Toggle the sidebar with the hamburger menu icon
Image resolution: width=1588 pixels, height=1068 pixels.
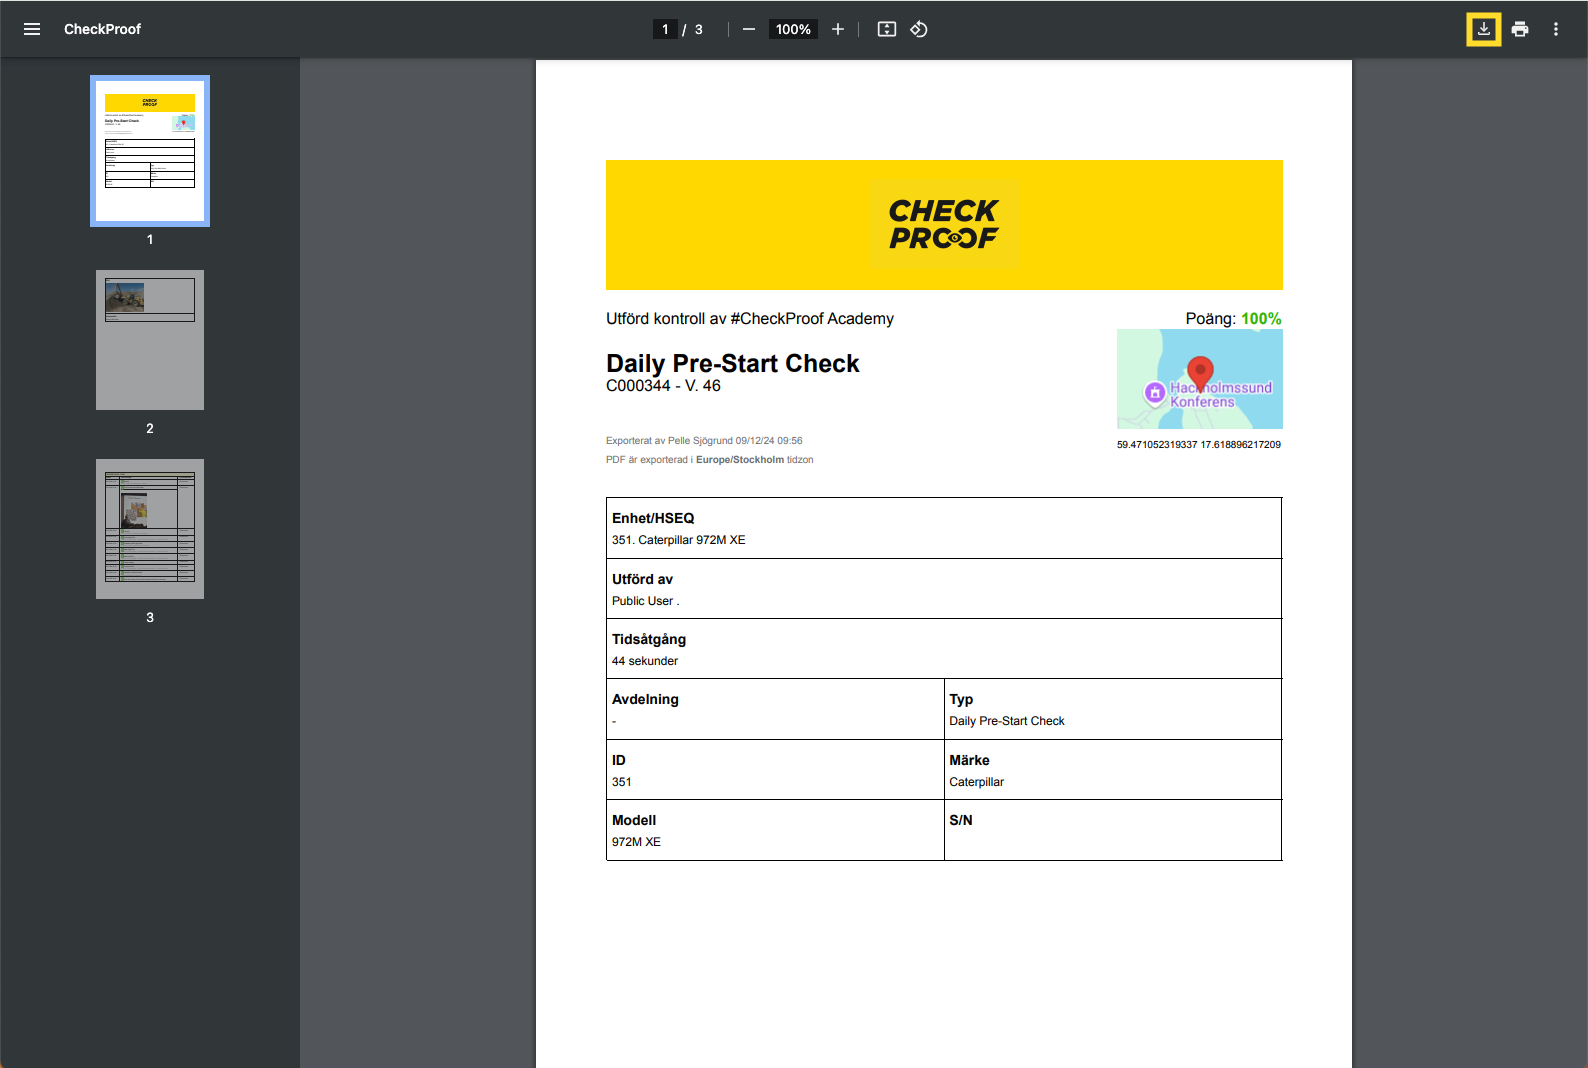32,29
